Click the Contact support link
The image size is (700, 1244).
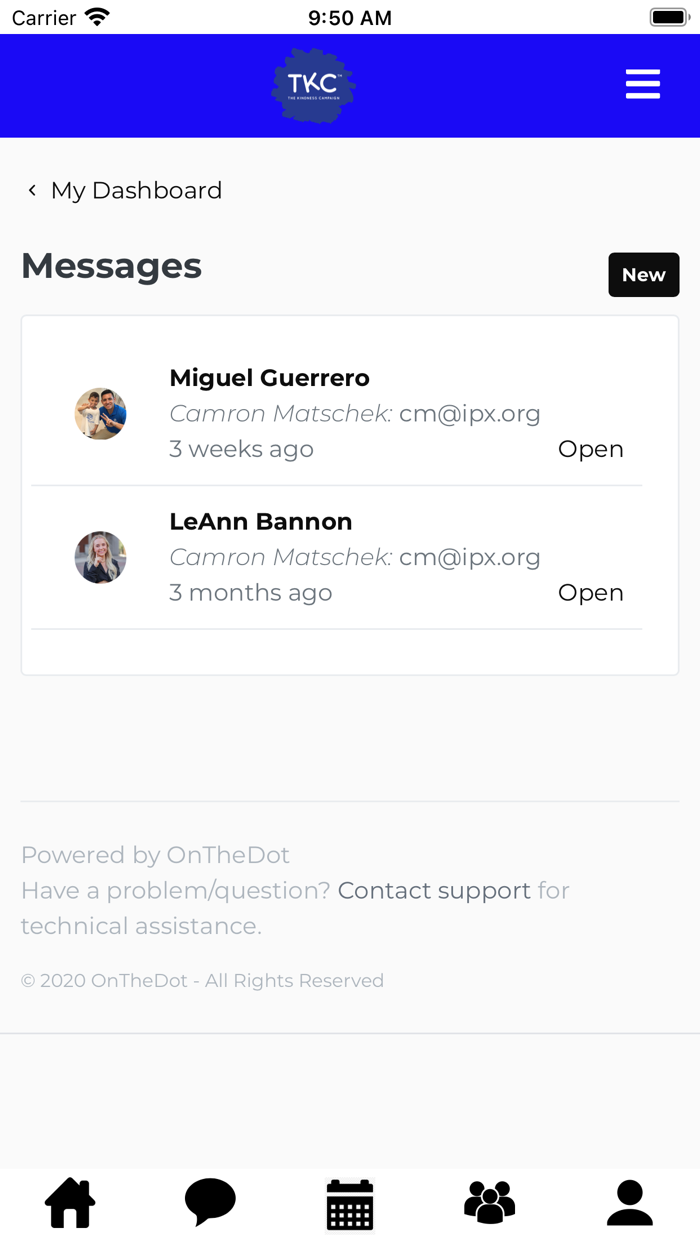[x=434, y=890]
